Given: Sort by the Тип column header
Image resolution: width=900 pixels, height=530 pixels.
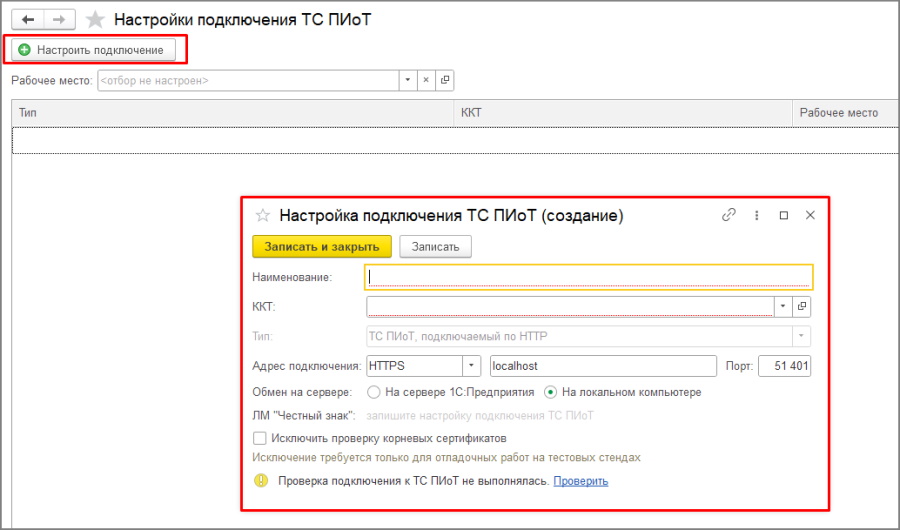Looking at the screenshot, I should [x=232, y=113].
